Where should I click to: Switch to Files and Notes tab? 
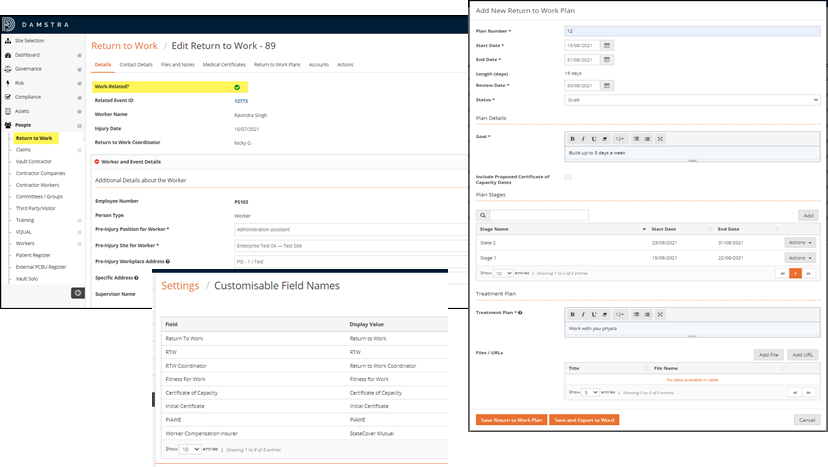[177, 64]
